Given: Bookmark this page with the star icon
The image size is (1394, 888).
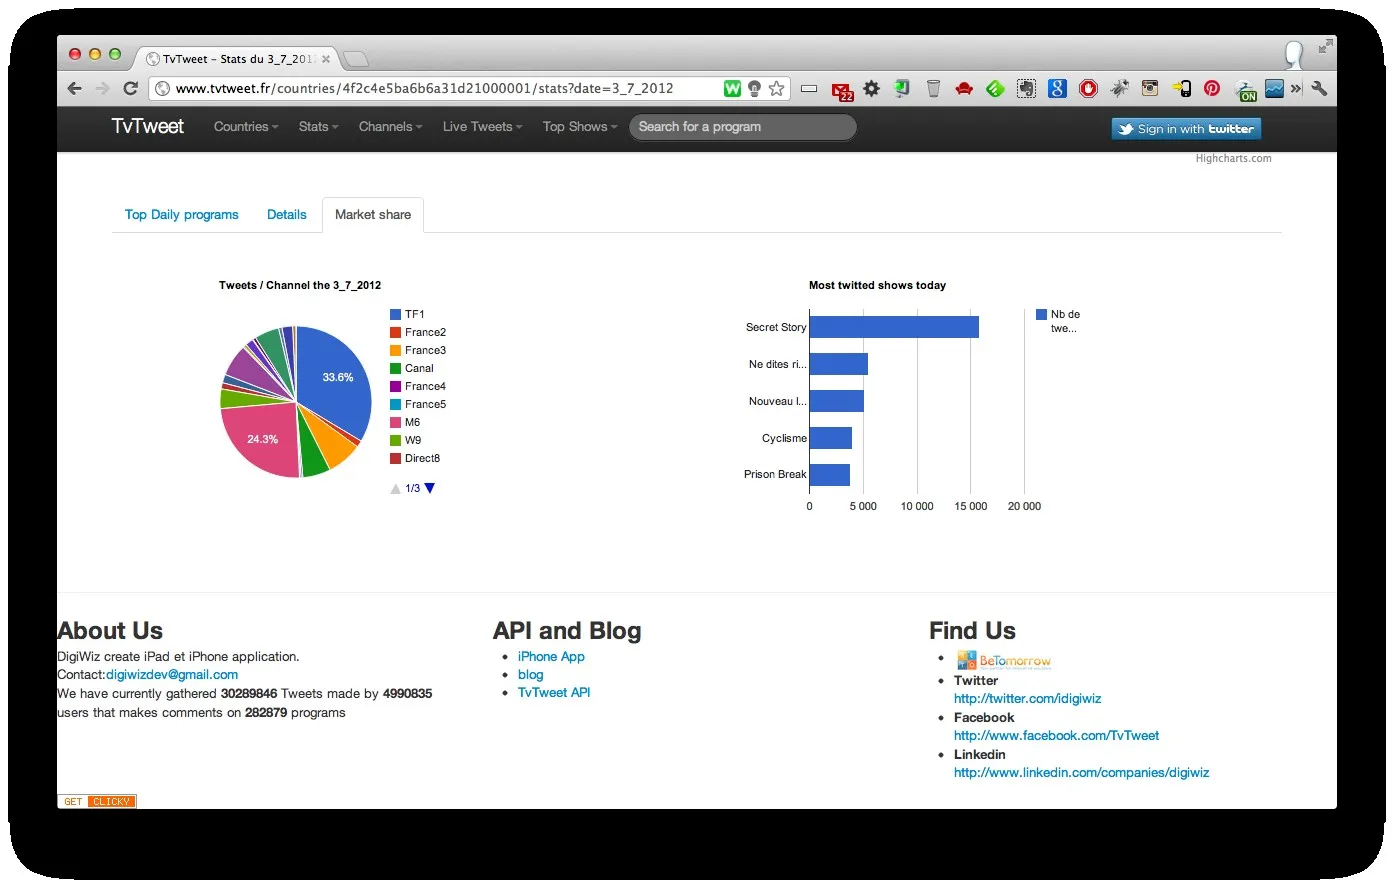Looking at the screenshot, I should pos(777,89).
